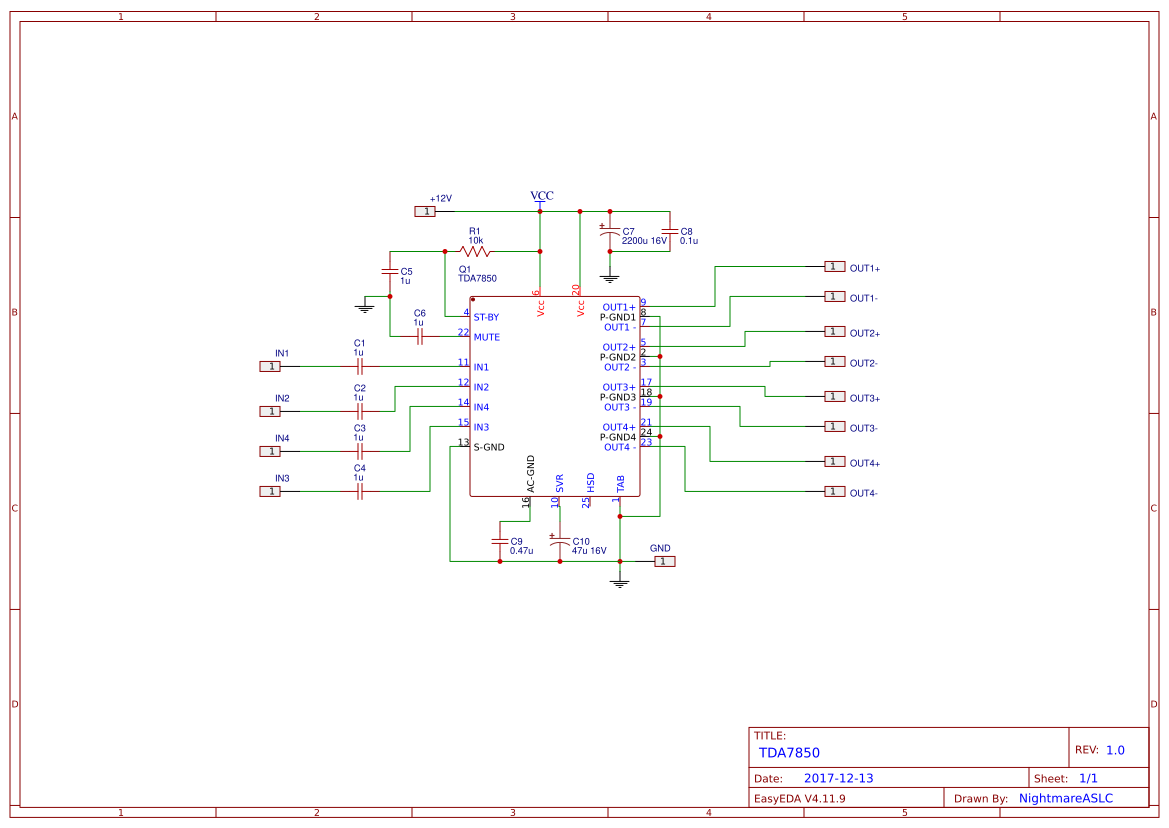Select the TDA7850 title text in title block
The width and height of the screenshot is (1169, 828).
pyautogui.click(x=789, y=751)
